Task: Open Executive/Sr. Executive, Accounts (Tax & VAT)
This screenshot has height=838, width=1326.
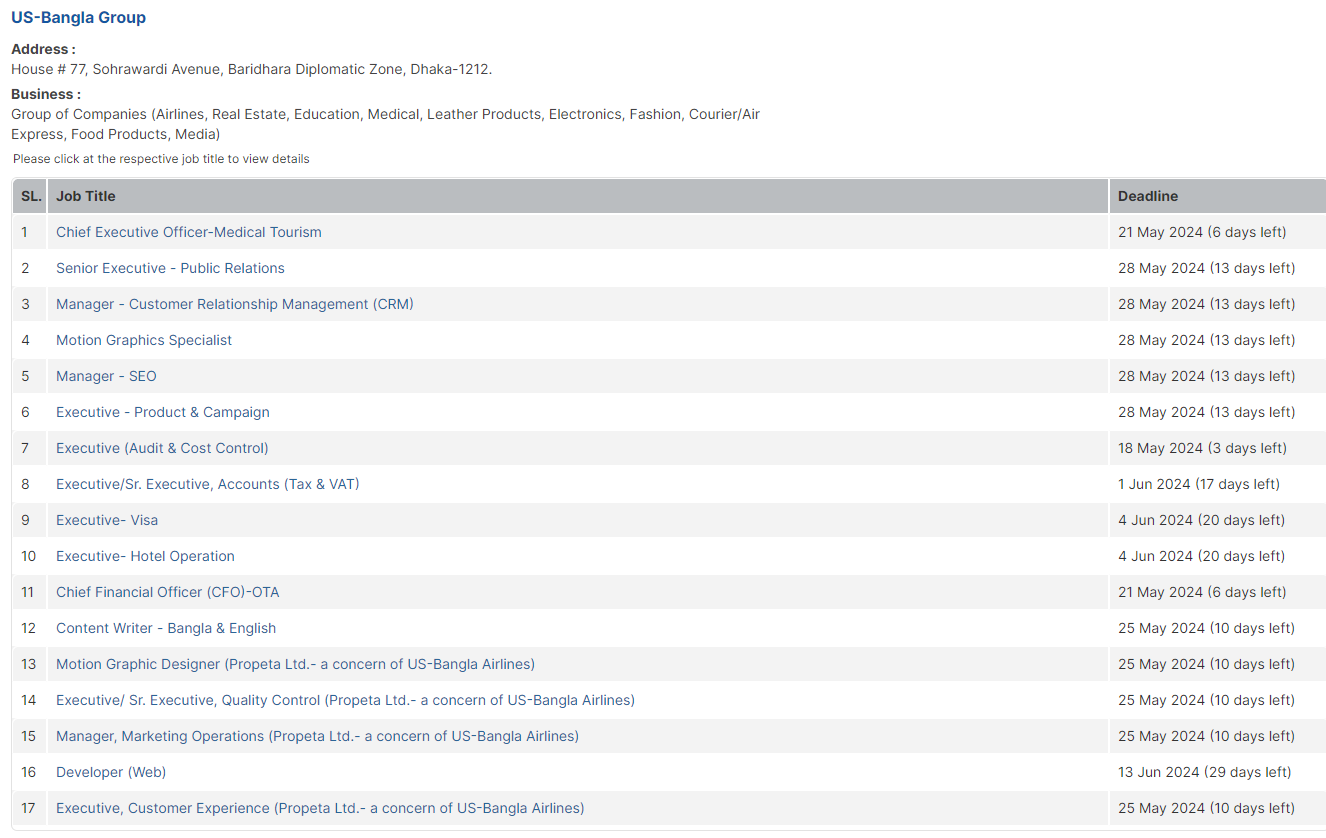Action: point(208,484)
